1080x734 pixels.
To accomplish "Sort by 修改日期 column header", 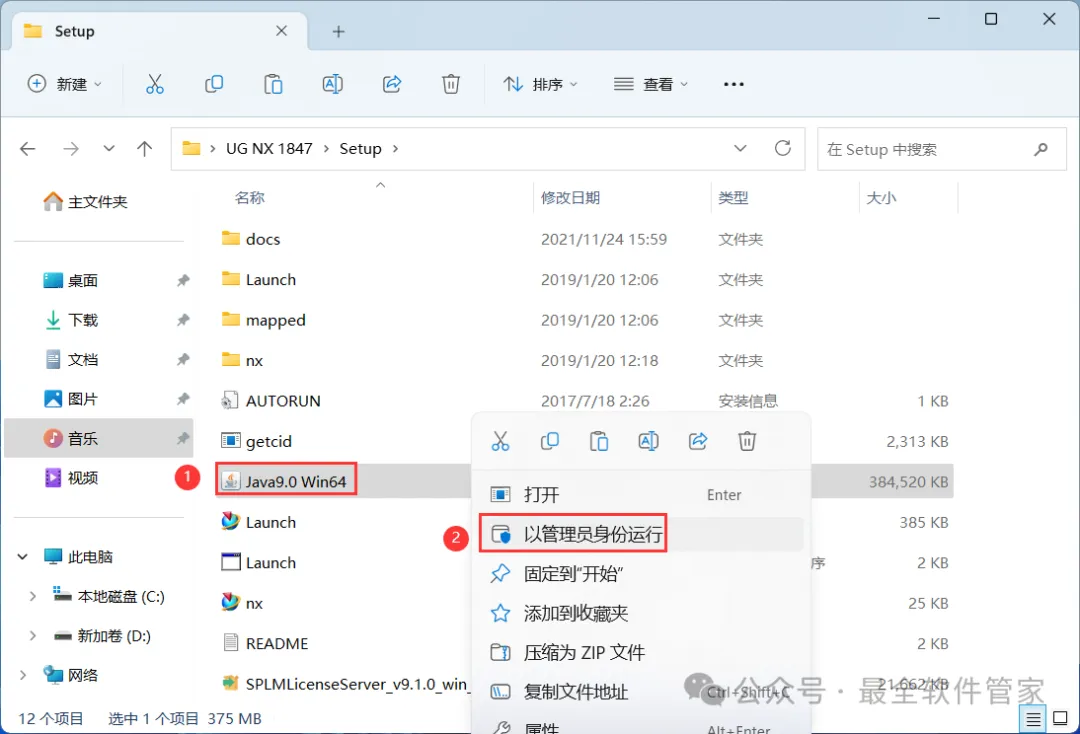I will pyautogui.click(x=570, y=198).
